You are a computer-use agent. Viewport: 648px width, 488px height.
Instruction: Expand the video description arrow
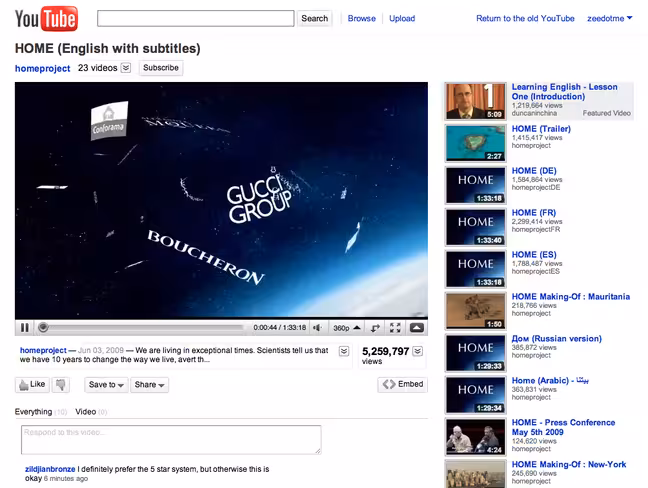point(344,351)
